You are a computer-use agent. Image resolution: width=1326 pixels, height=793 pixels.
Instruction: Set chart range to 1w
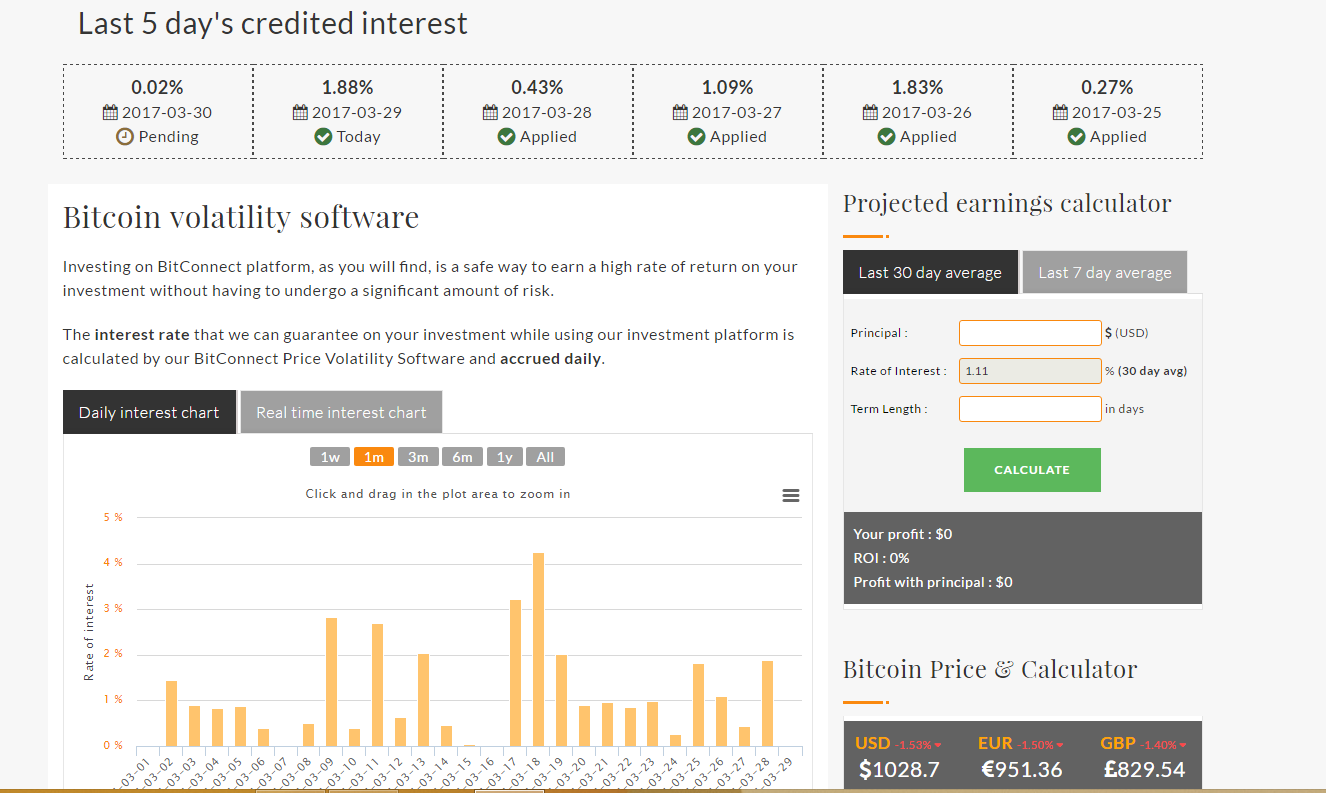pyautogui.click(x=330, y=457)
